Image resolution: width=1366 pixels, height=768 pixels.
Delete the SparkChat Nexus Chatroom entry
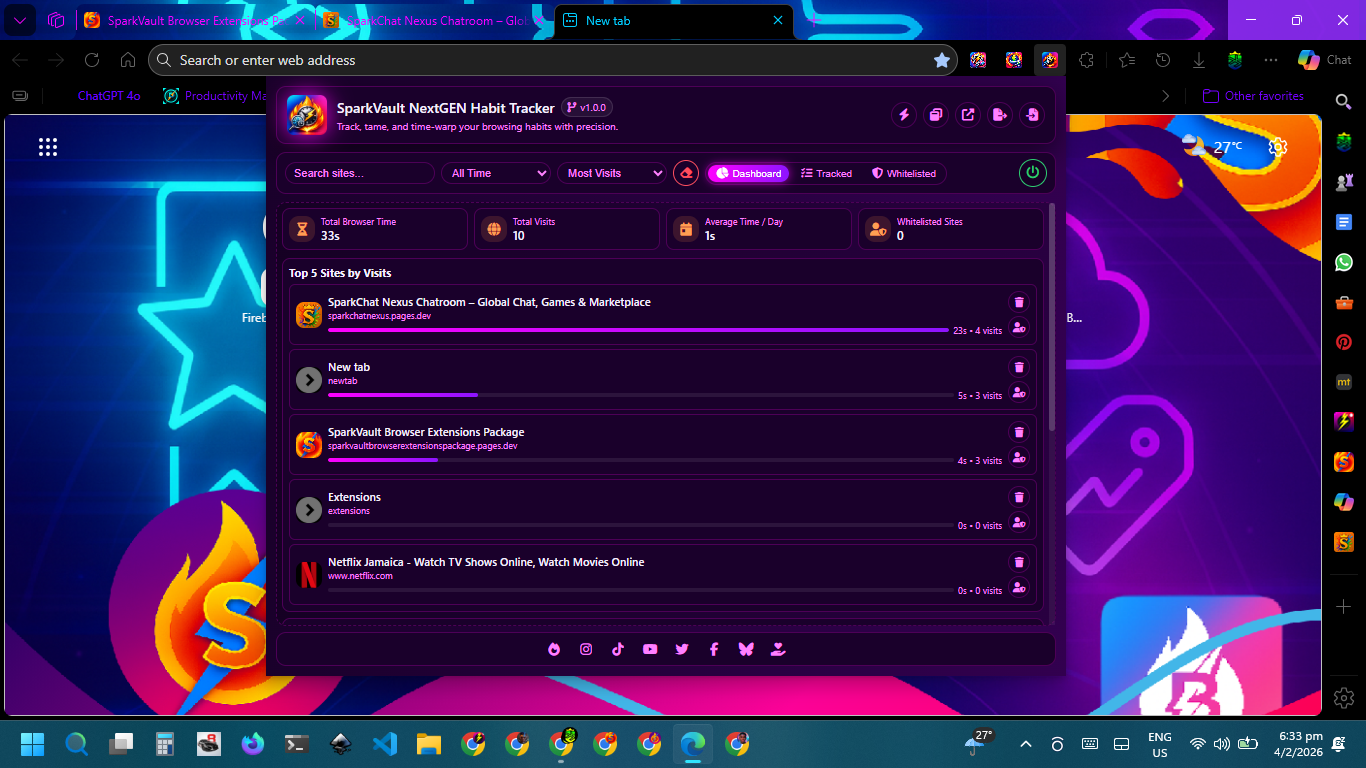[x=1019, y=302]
